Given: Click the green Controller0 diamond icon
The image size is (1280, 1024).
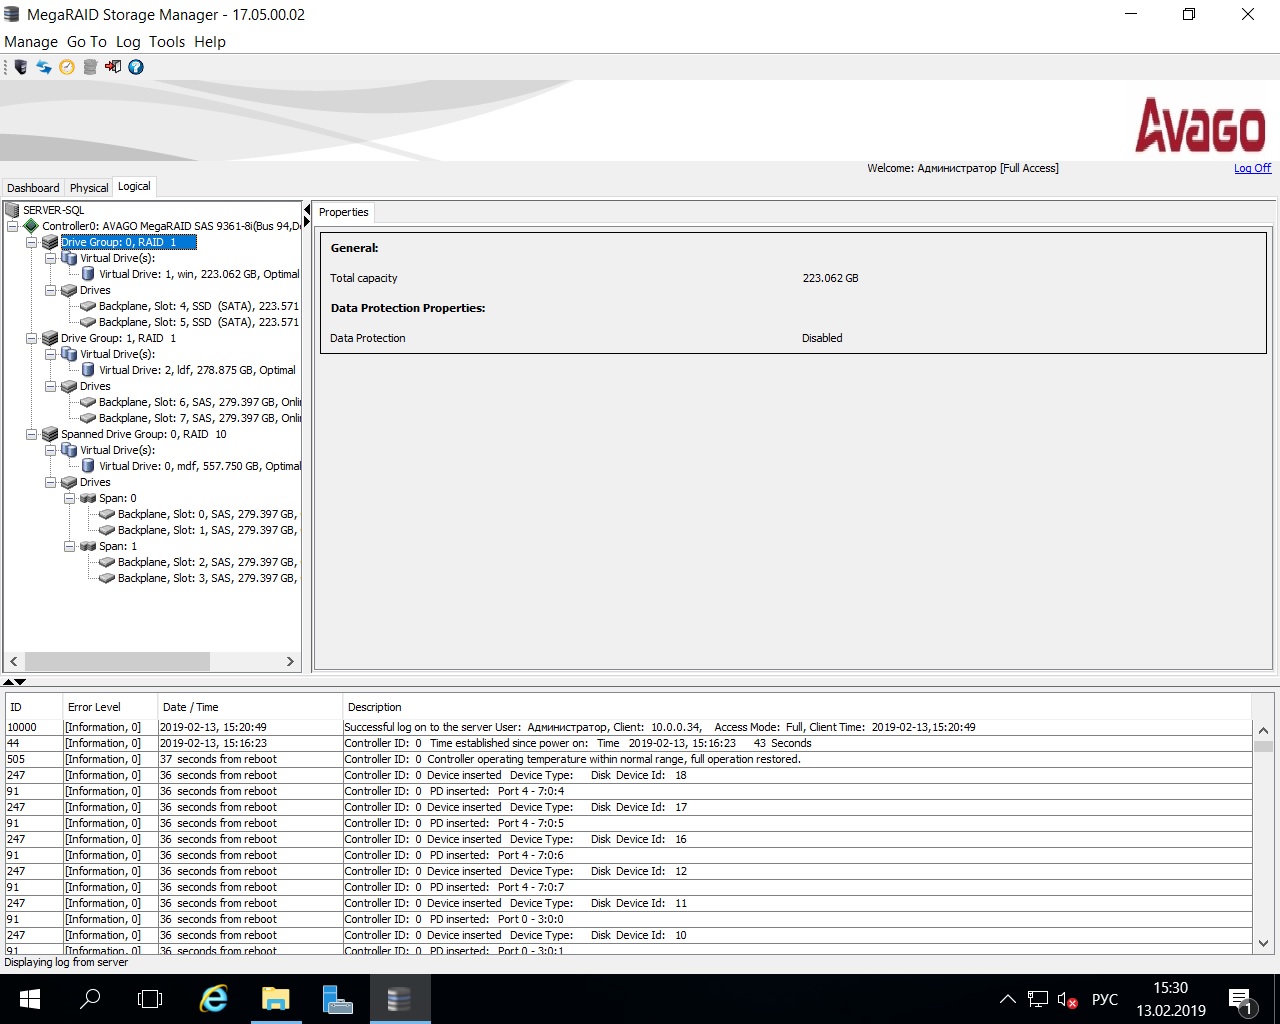Looking at the screenshot, I should click(x=31, y=226).
